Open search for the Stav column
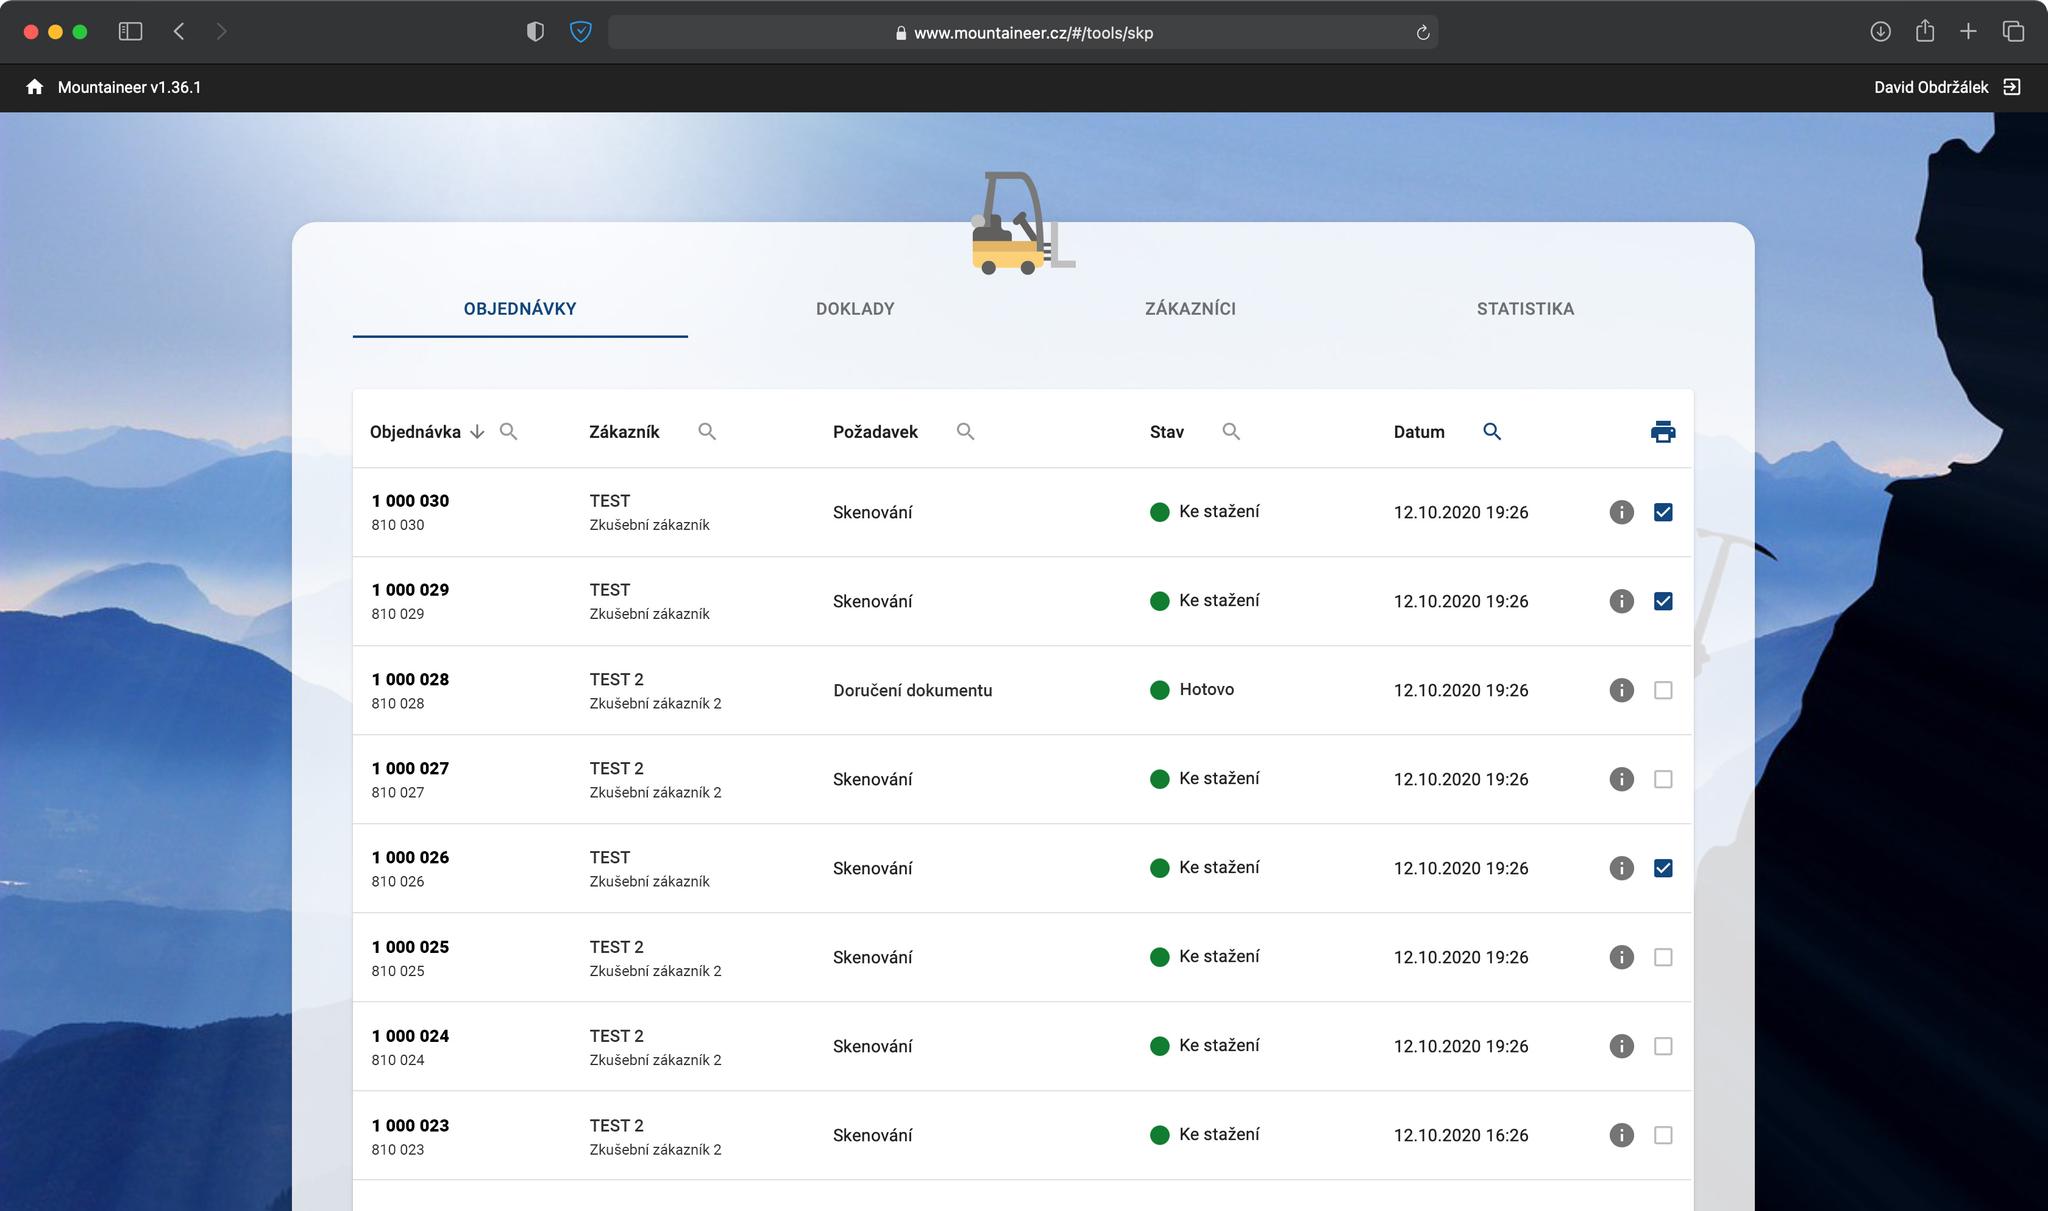2048x1211 pixels. coord(1231,431)
